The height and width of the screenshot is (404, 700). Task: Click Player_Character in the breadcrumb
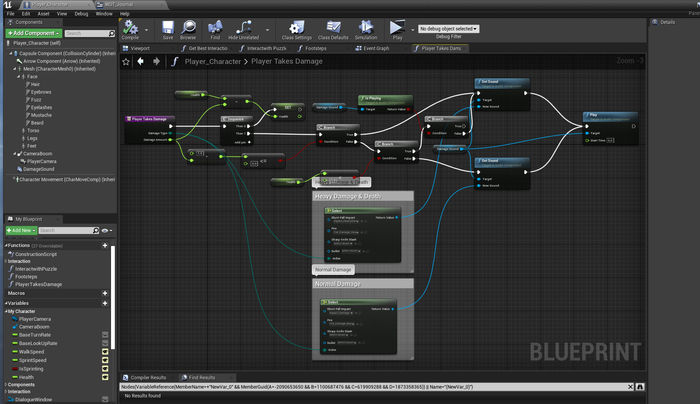(212, 62)
